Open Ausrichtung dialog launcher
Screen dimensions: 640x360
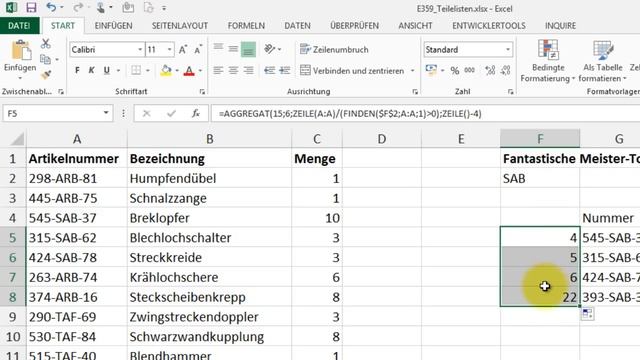415,92
